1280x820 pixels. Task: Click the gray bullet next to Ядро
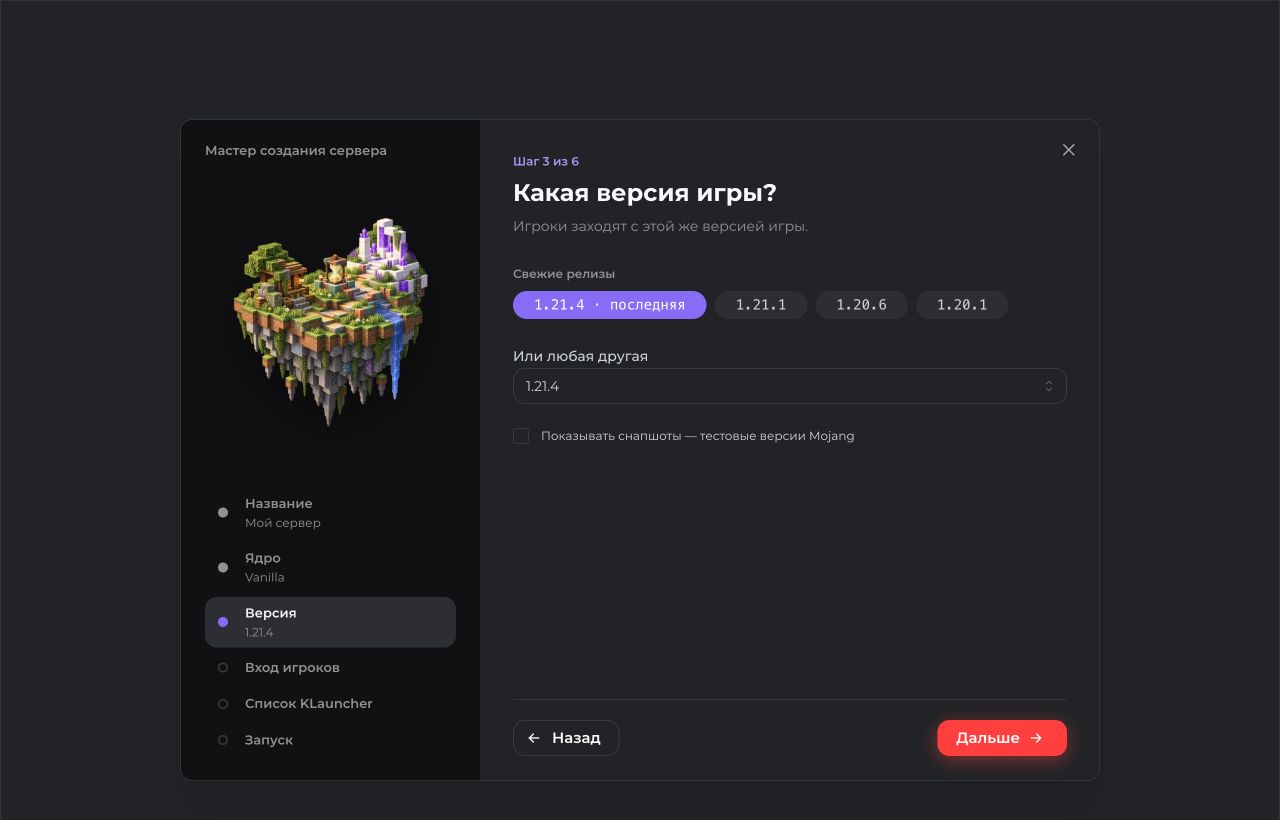coord(223,567)
